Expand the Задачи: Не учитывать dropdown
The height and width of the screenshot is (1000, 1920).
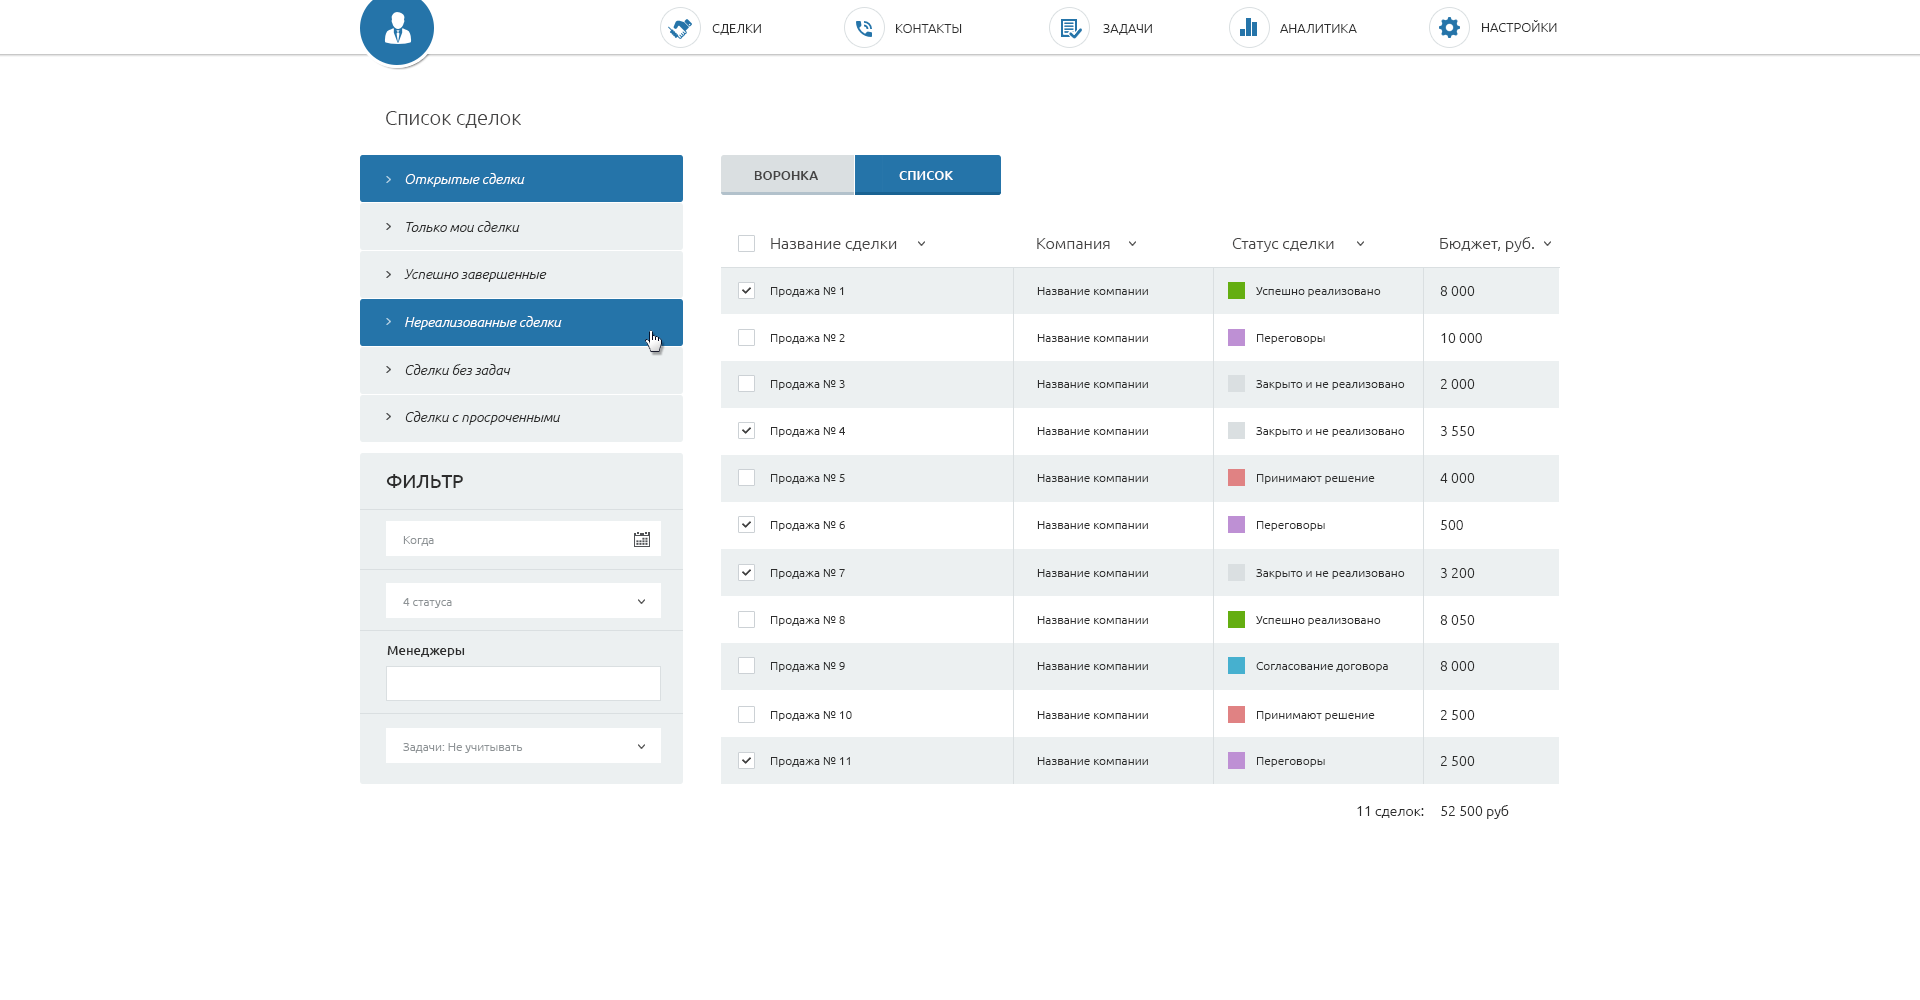(523, 746)
